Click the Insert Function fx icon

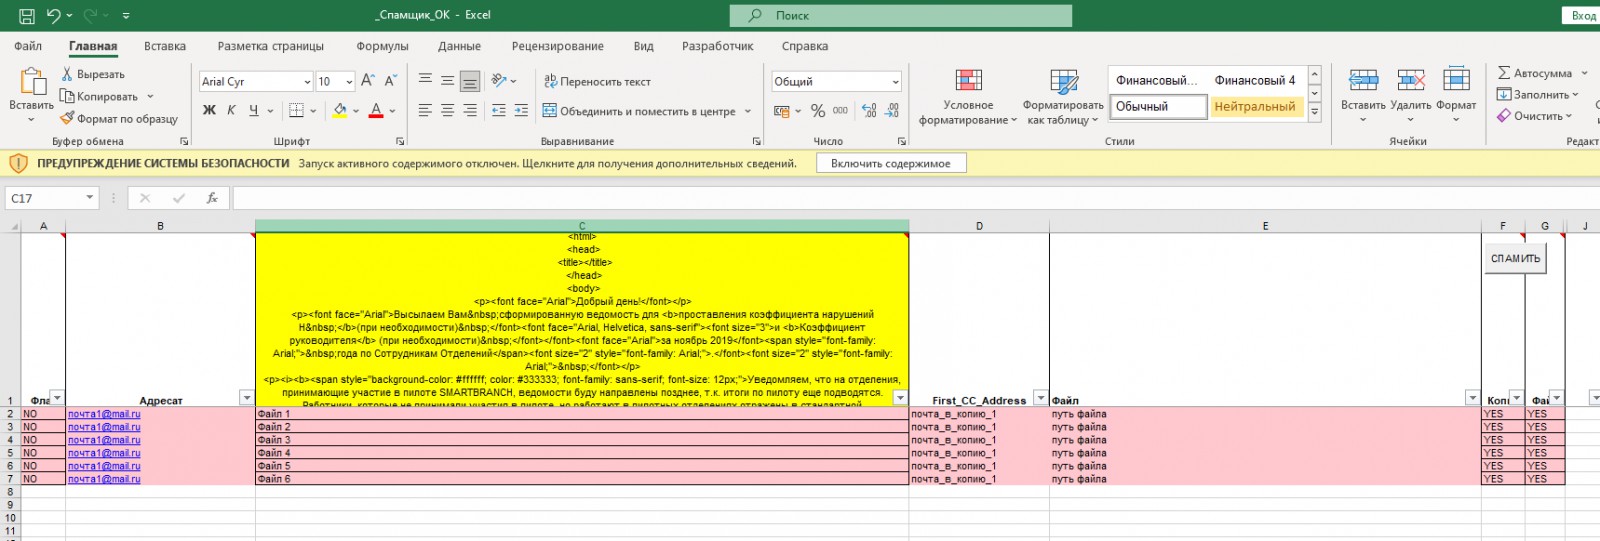coord(212,198)
